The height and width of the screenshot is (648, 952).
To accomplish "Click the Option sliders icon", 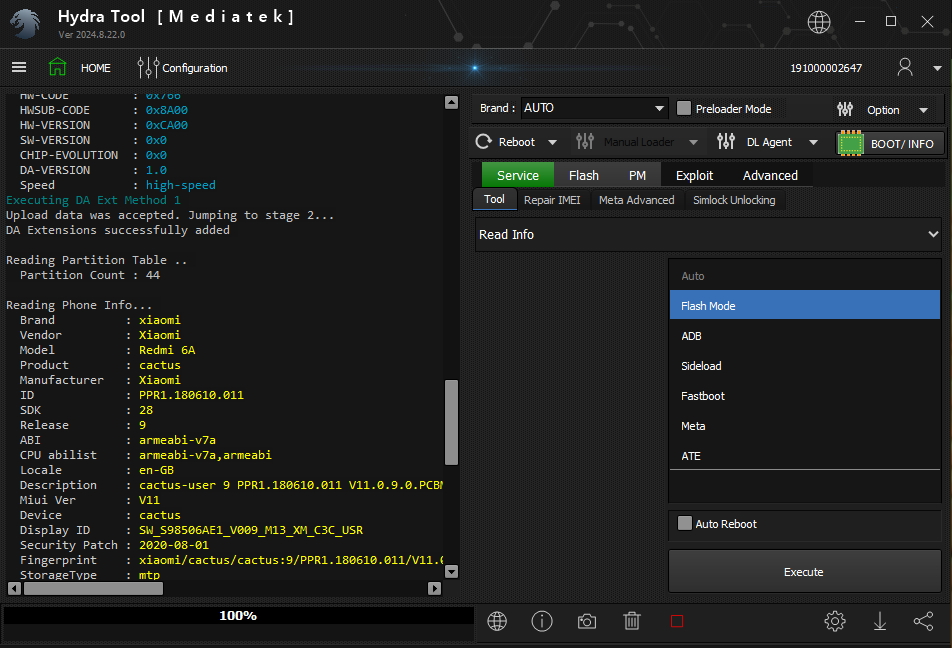I will tap(845, 109).
